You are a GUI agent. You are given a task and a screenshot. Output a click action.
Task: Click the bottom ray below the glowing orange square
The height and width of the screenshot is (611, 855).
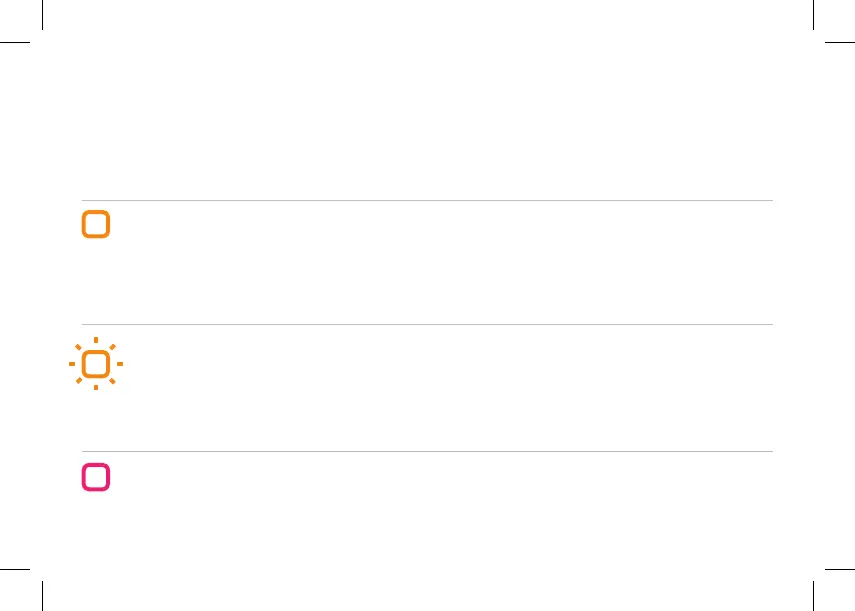96,387
